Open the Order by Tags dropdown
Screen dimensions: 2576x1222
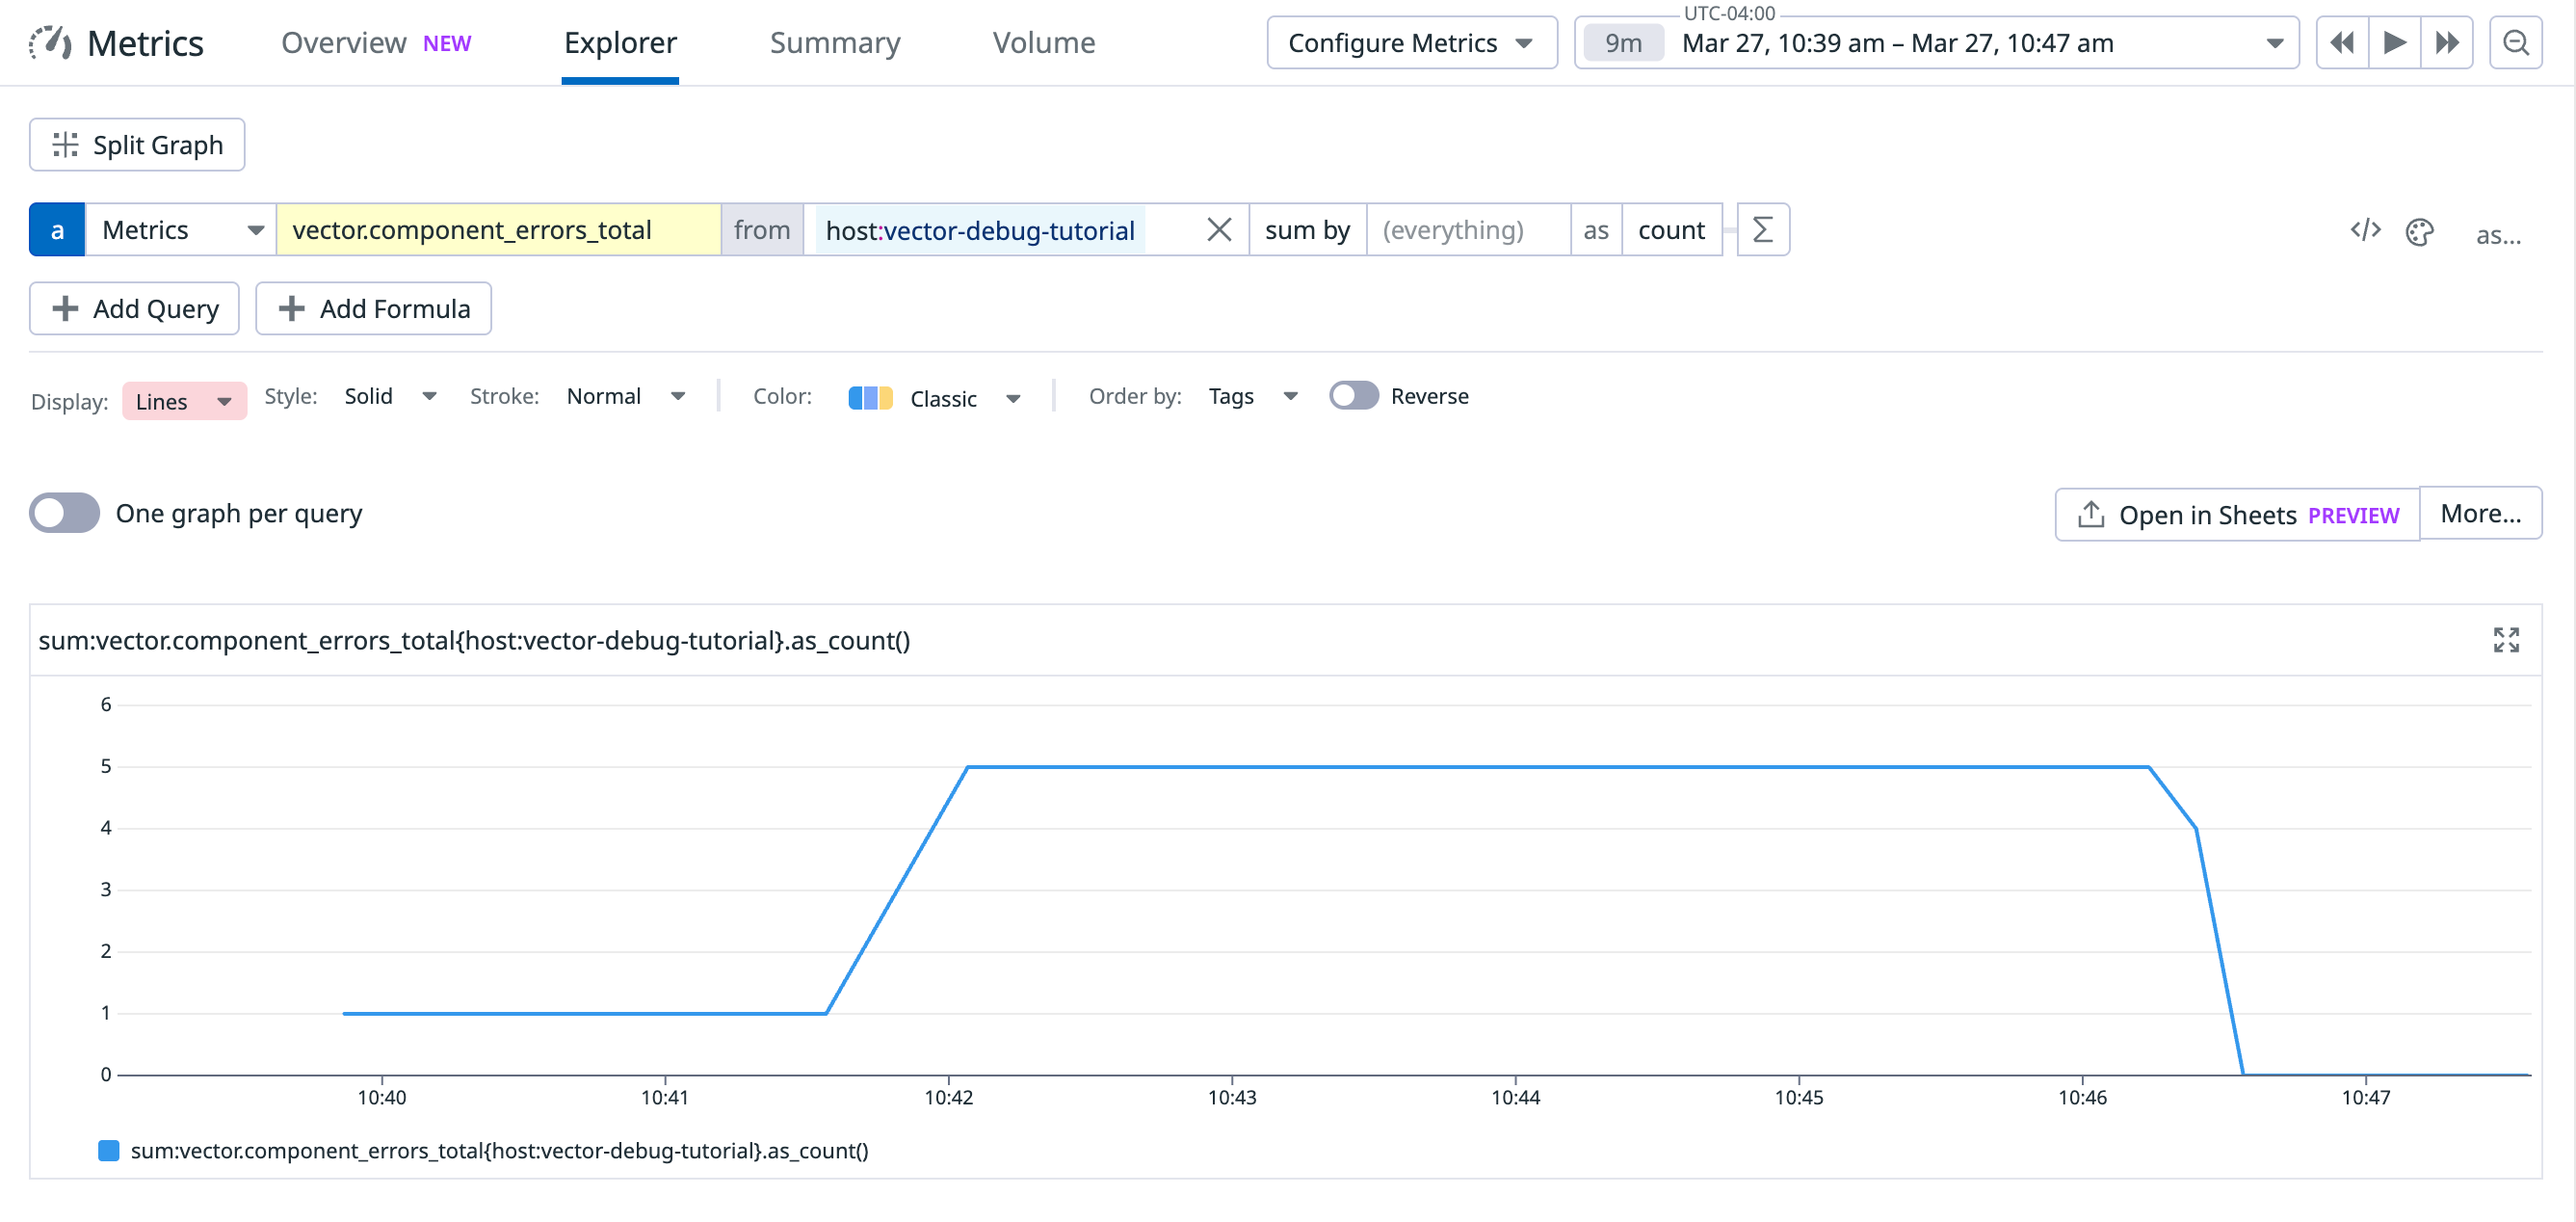1252,396
